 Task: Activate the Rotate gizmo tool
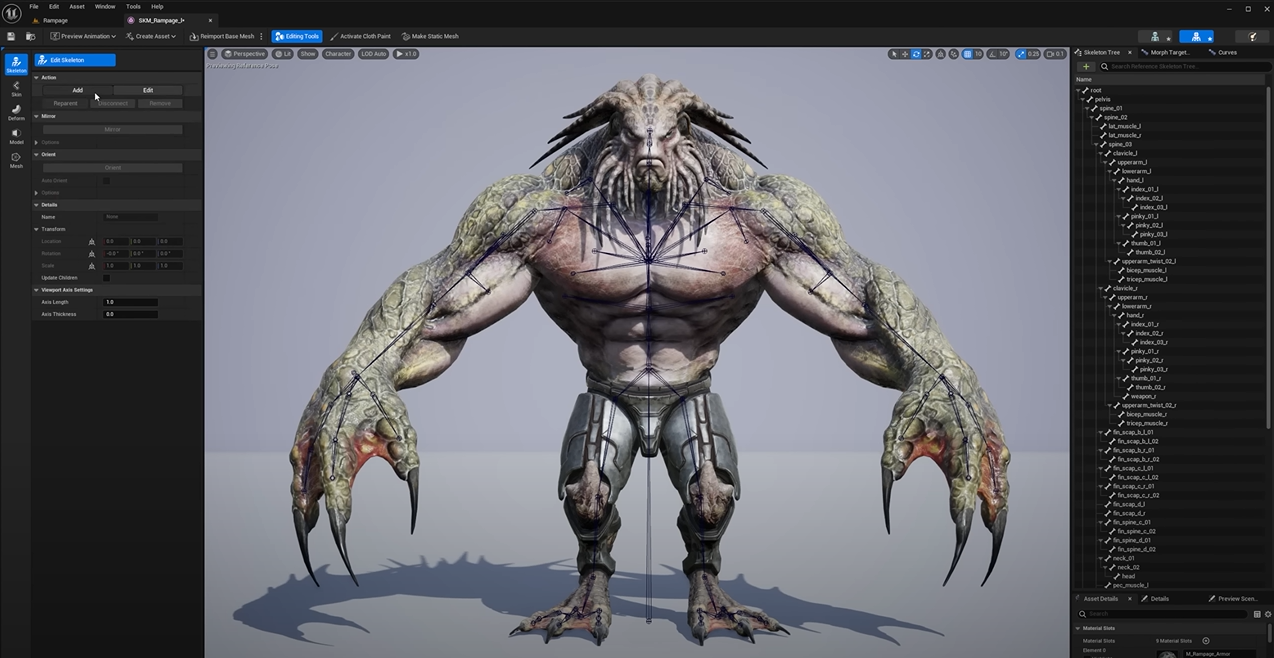point(916,54)
